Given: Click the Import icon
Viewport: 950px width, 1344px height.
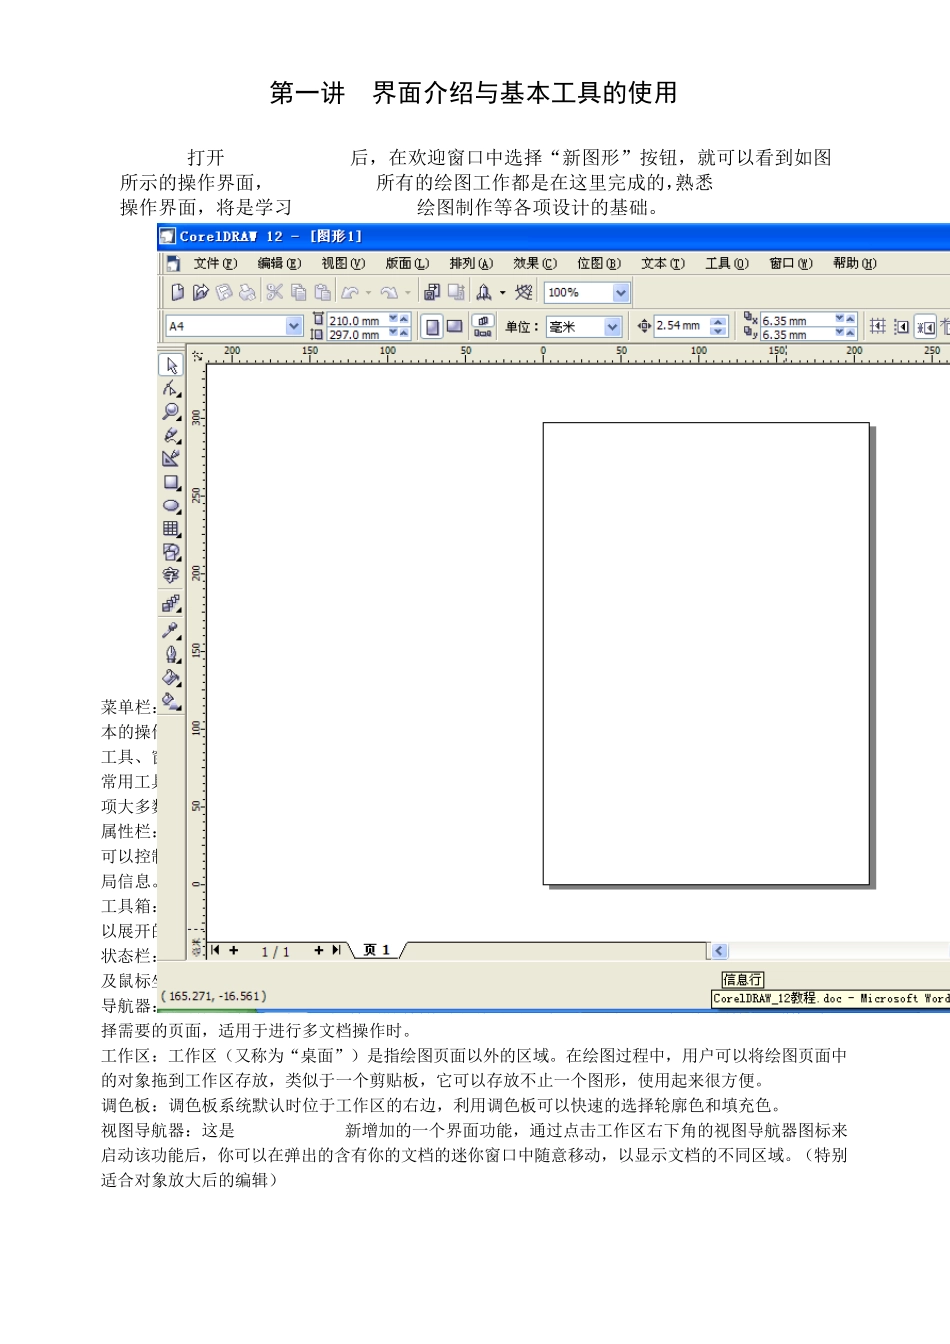Looking at the screenshot, I should [432, 292].
